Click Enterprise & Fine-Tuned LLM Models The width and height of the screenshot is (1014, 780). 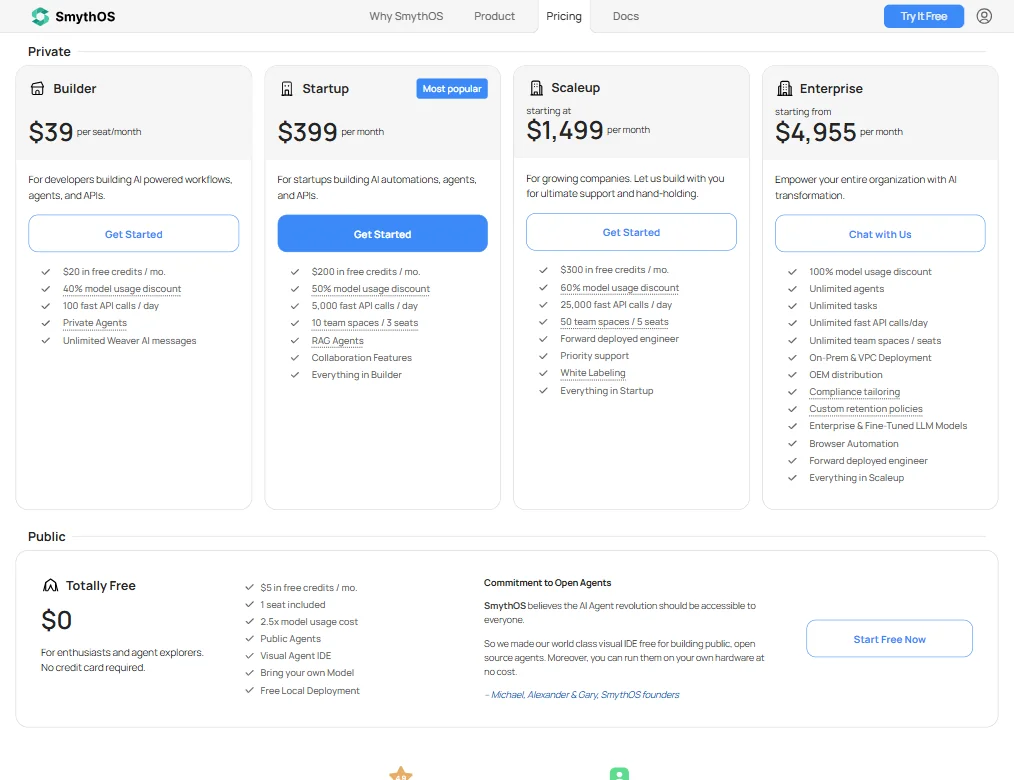[888, 426]
